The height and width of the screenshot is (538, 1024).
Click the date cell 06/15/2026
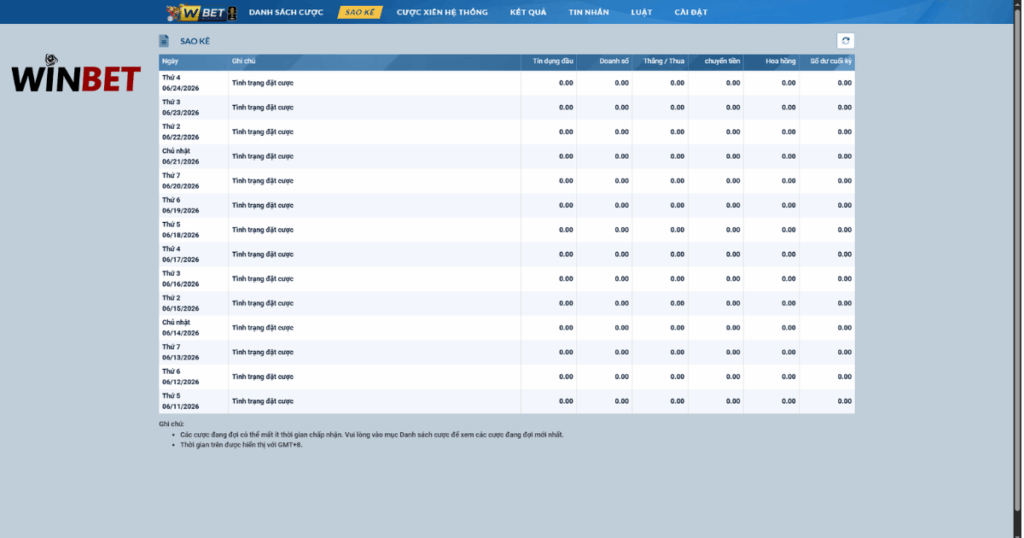[193, 304]
